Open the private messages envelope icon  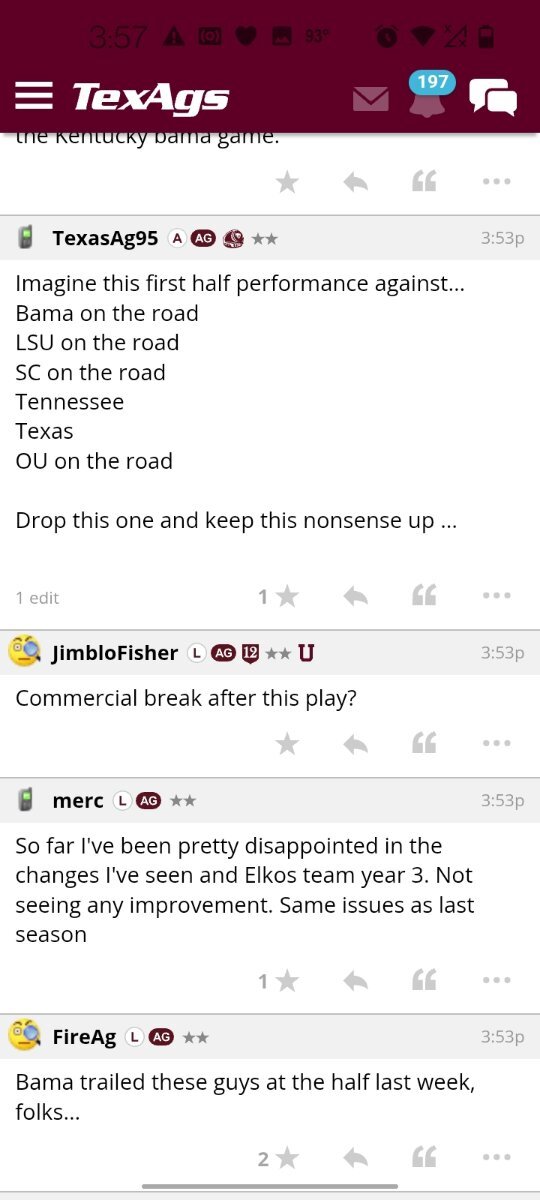(x=371, y=98)
